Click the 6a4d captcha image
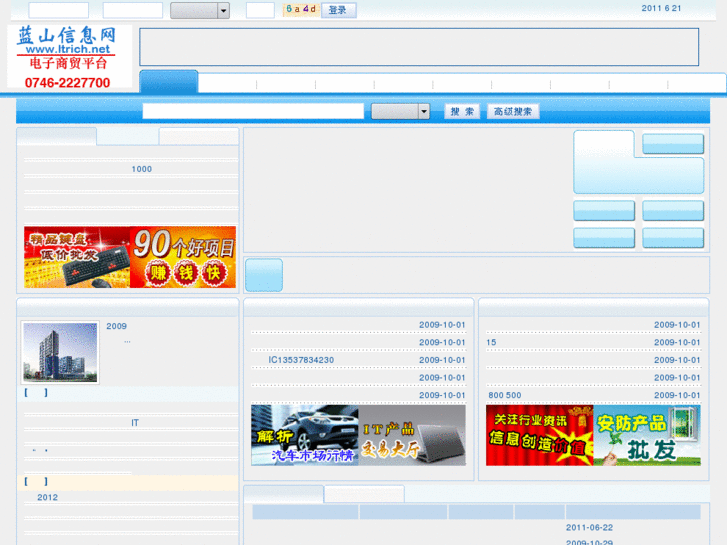This screenshot has height=545, width=727. point(301,10)
